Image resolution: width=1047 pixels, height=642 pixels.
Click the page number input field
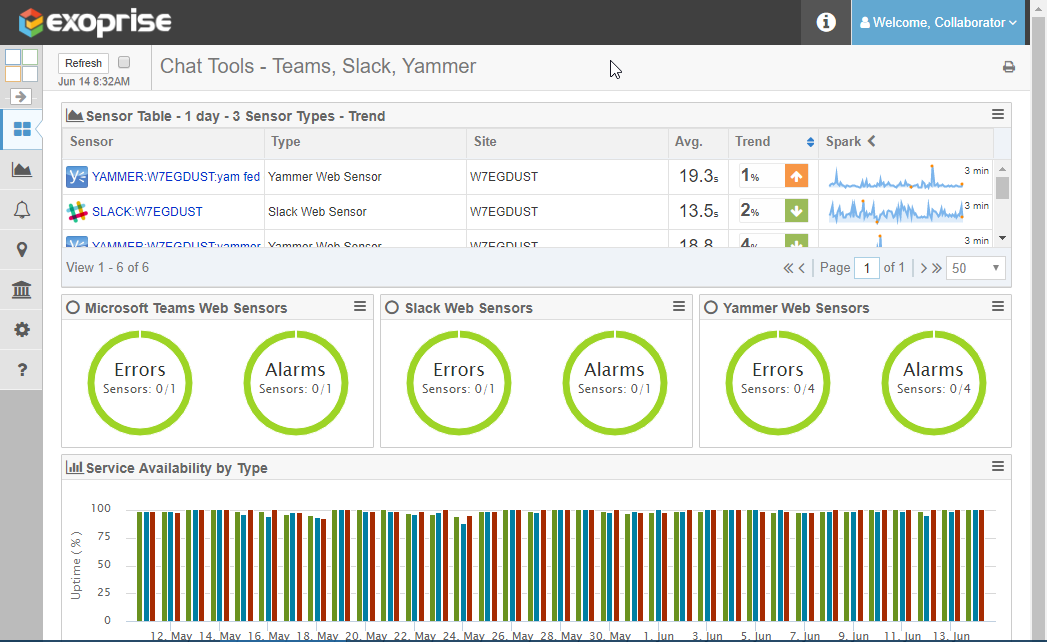[x=867, y=268]
